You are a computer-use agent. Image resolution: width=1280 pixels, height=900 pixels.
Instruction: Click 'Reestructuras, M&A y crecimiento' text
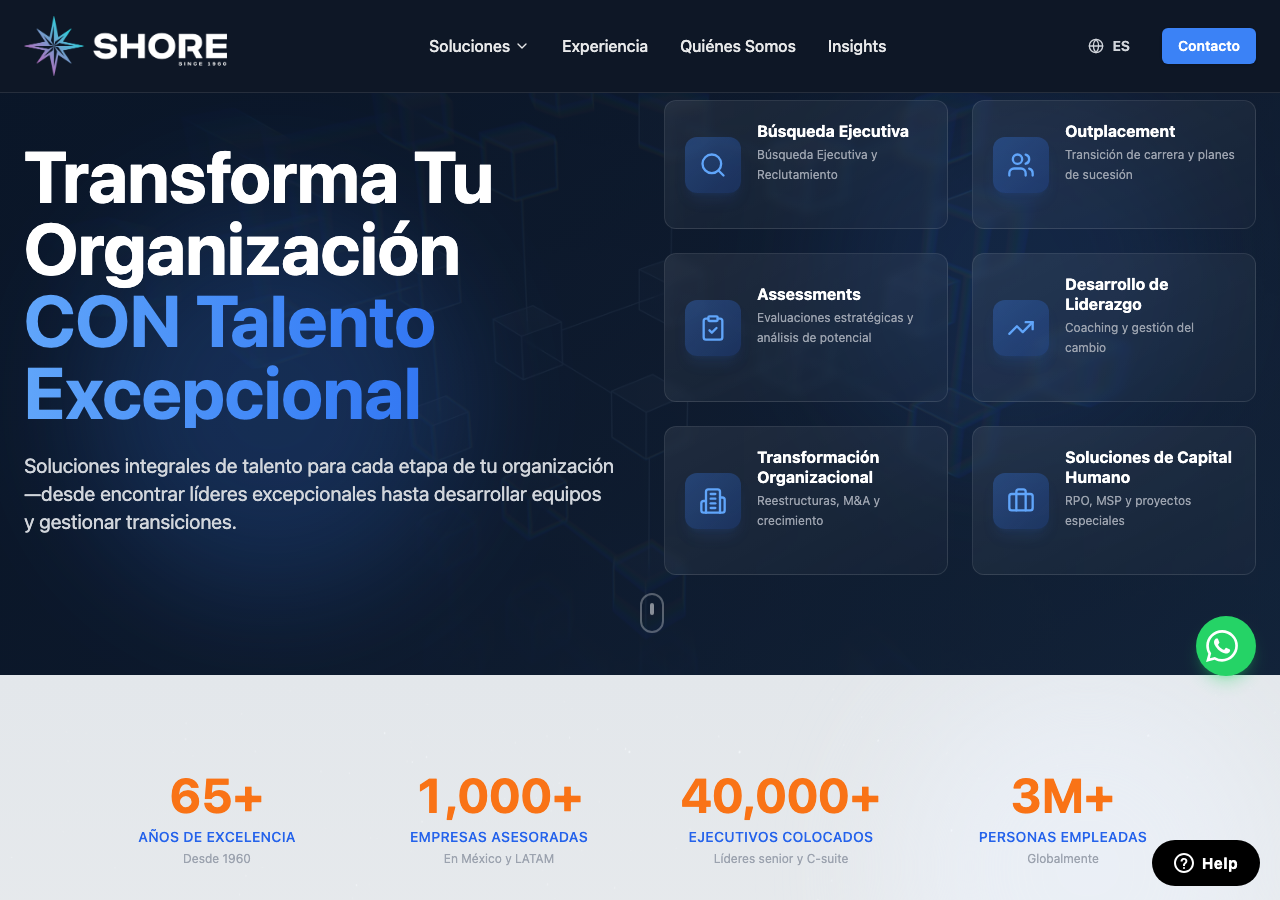click(819, 511)
